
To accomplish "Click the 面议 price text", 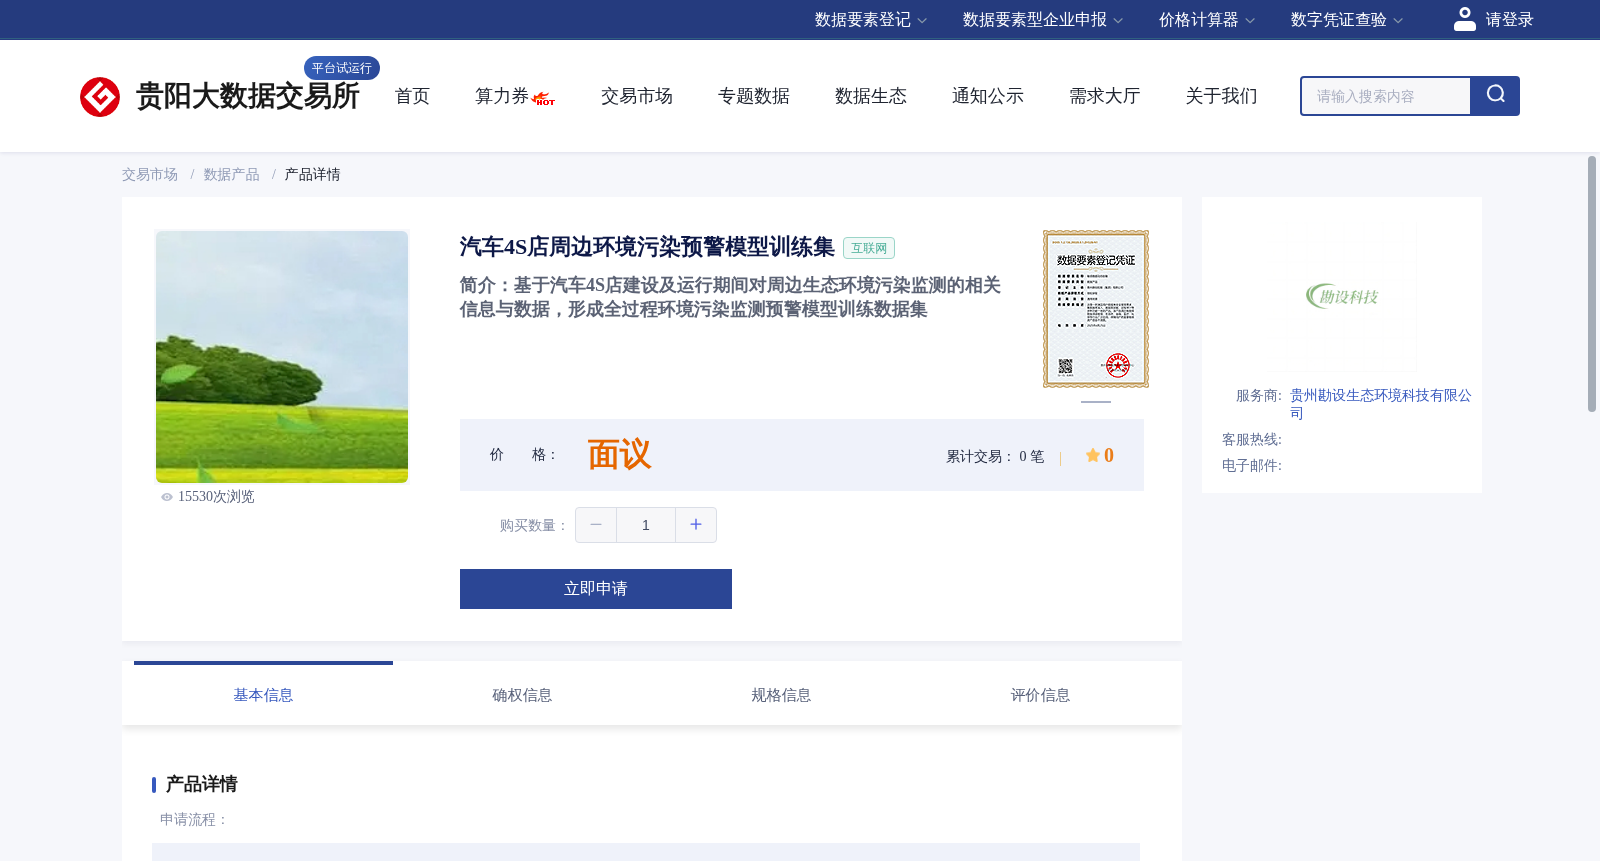I will coord(619,455).
